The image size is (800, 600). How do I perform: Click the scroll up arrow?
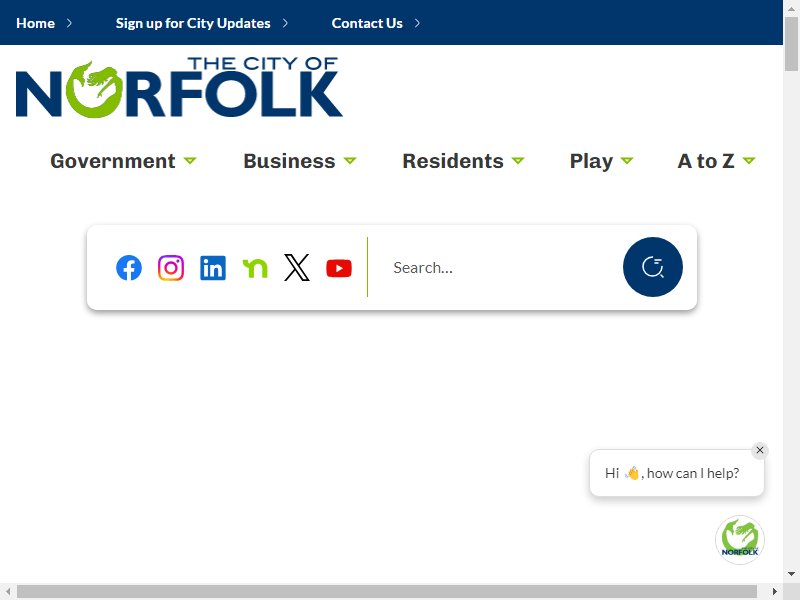(791, 8)
